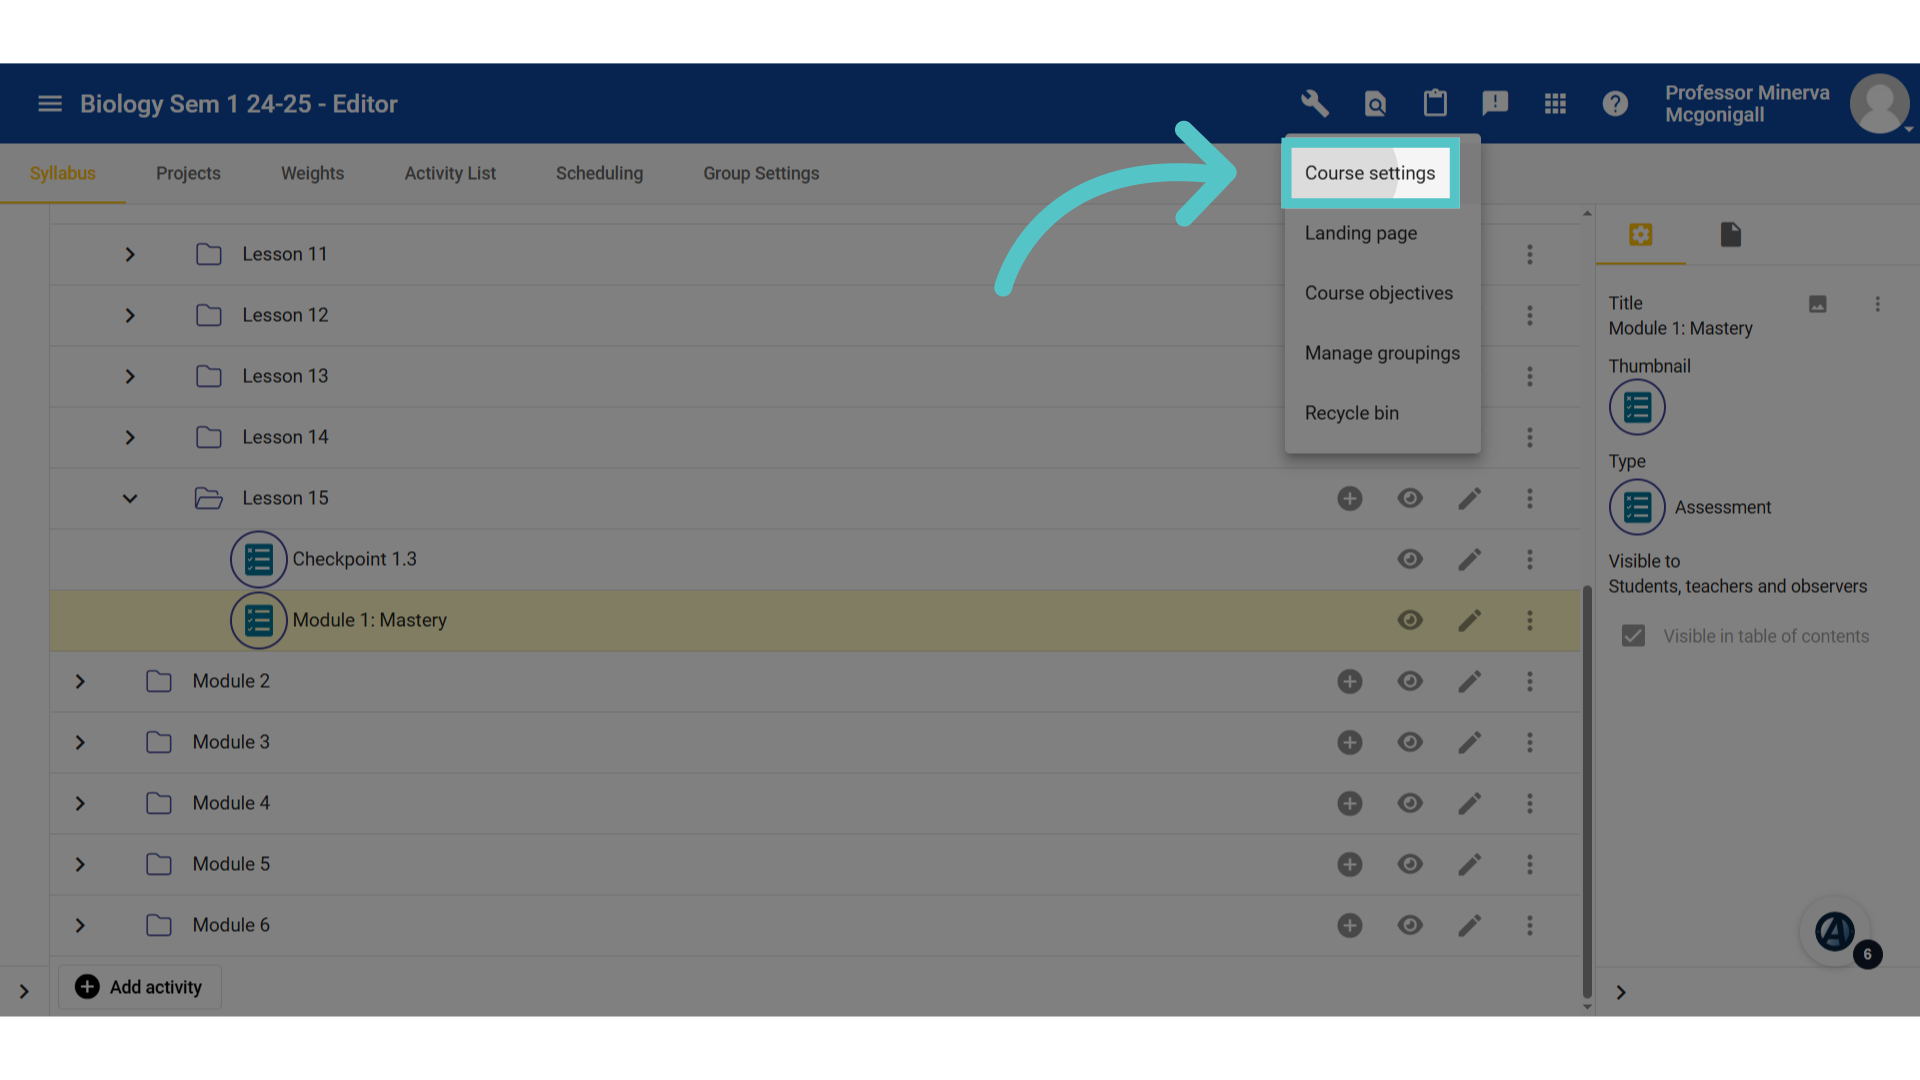Toggle visibility of Module 3
The image size is (1920, 1080).
pos(1410,742)
